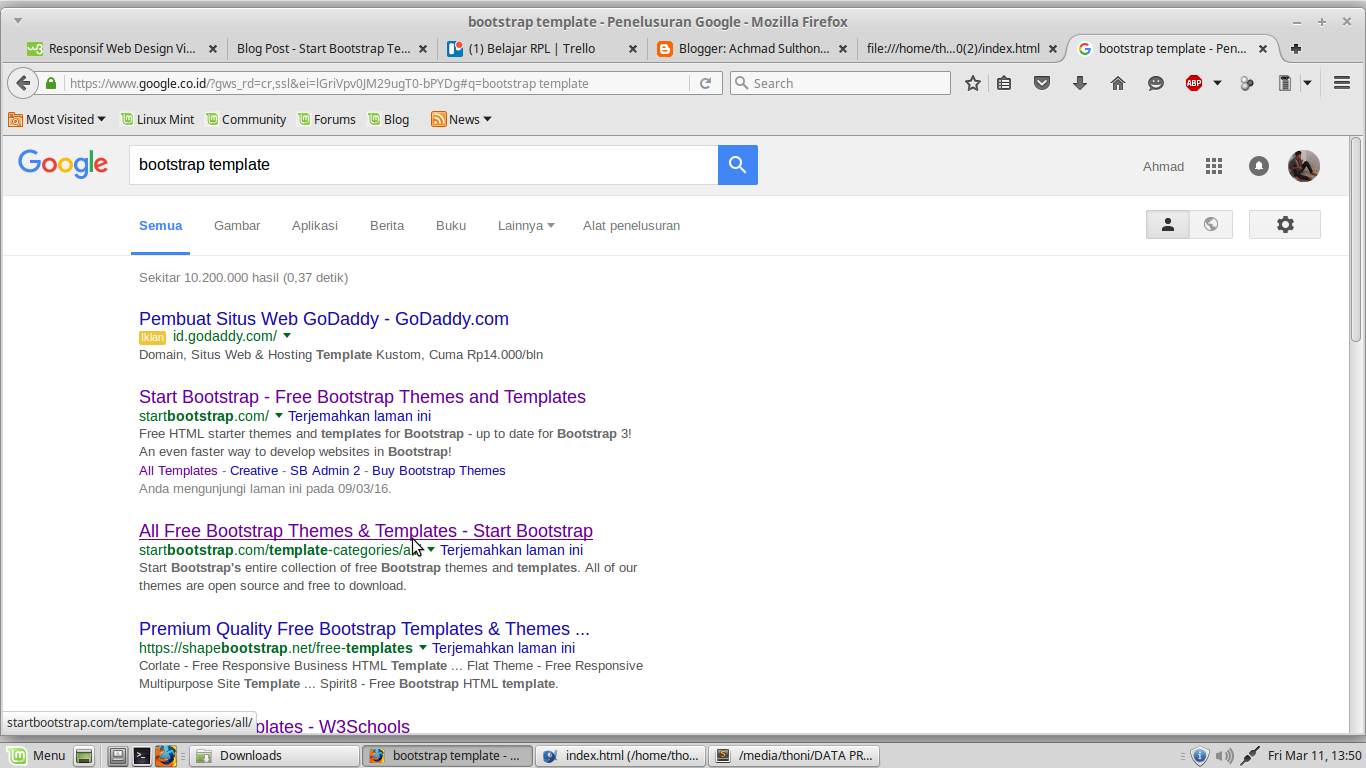The width and height of the screenshot is (1366, 768).
Task: Open the Google apps grid
Action: coord(1214,167)
